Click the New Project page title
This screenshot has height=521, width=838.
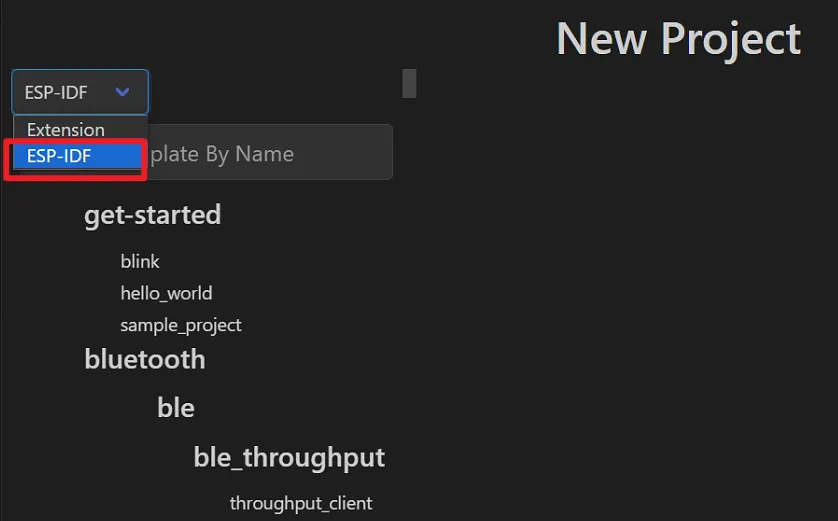[x=678, y=40]
